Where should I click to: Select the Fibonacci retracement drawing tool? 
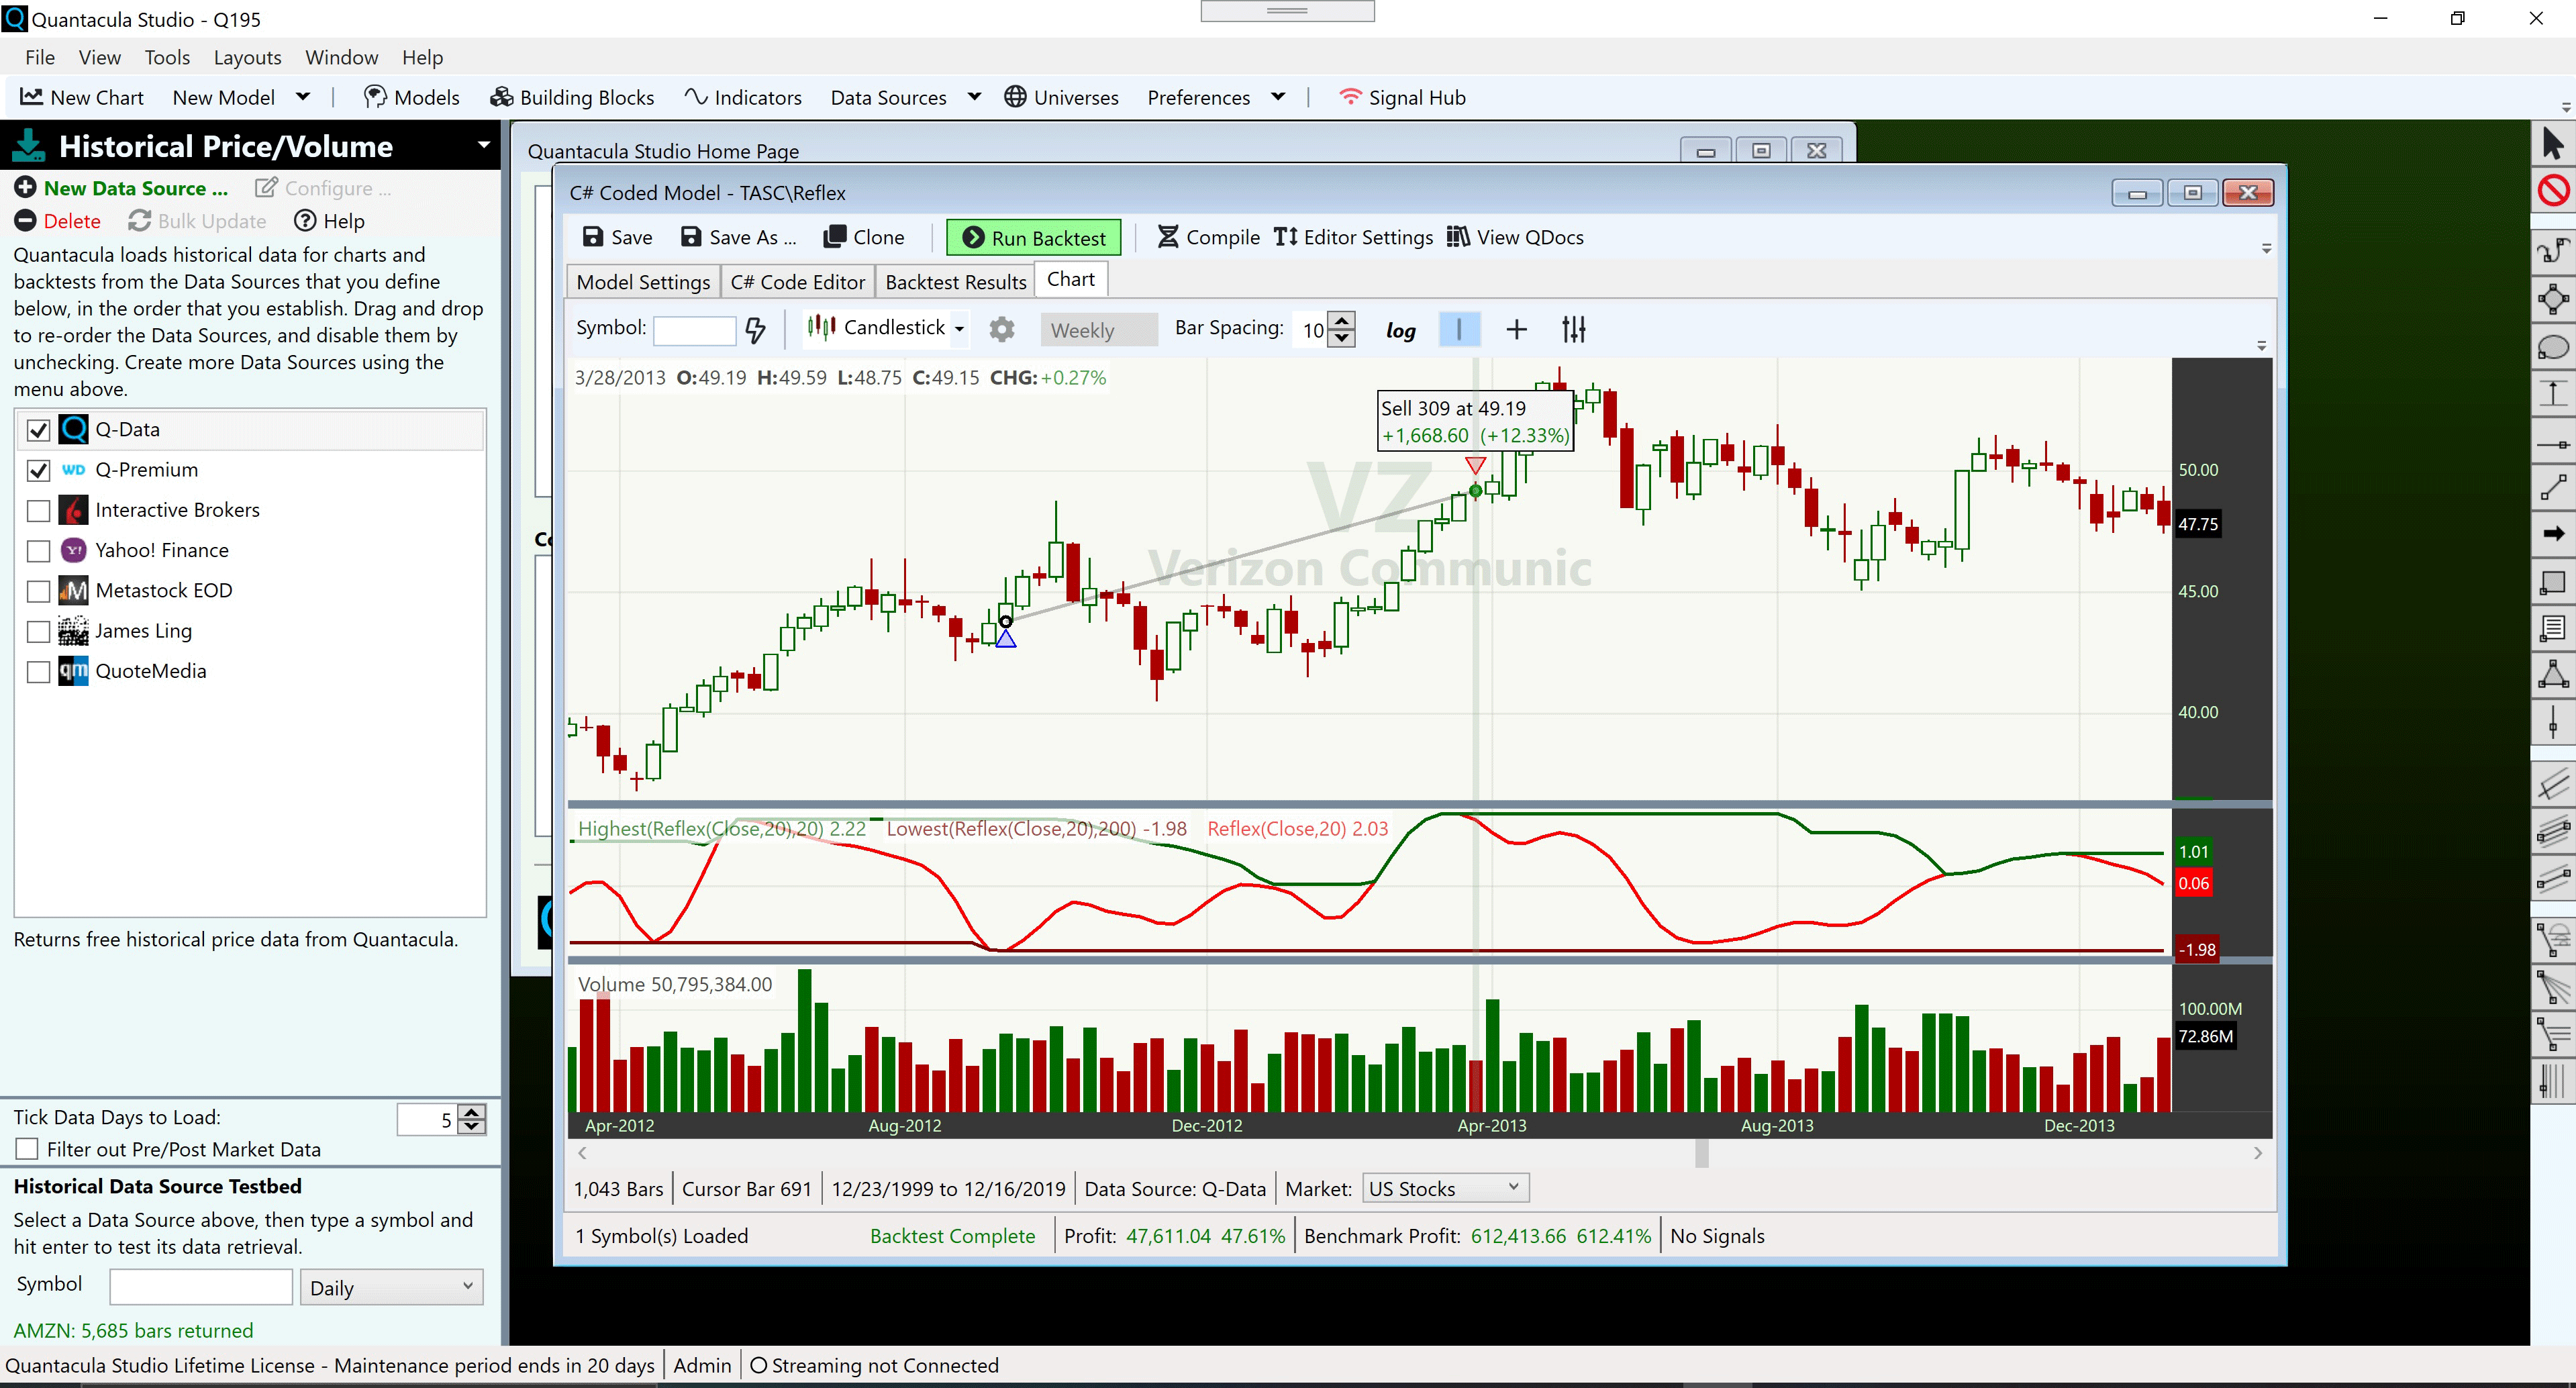point(2553,1034)
